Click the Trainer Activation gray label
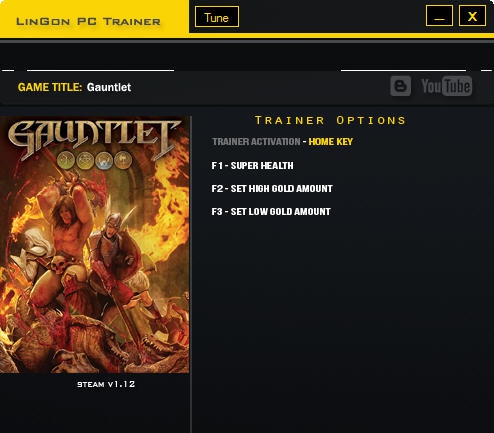 click(256, 142)
